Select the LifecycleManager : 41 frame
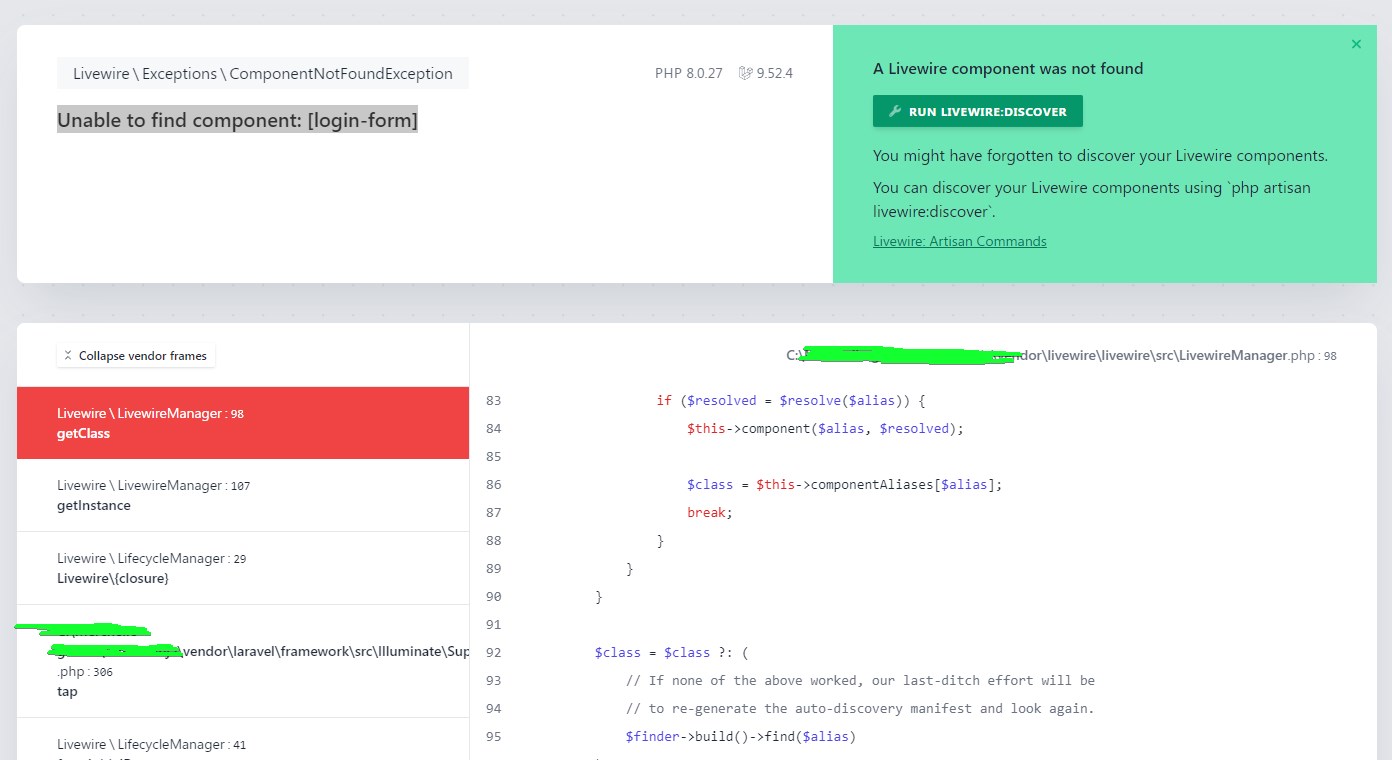The image size is (1392, 760). point(243,739)
